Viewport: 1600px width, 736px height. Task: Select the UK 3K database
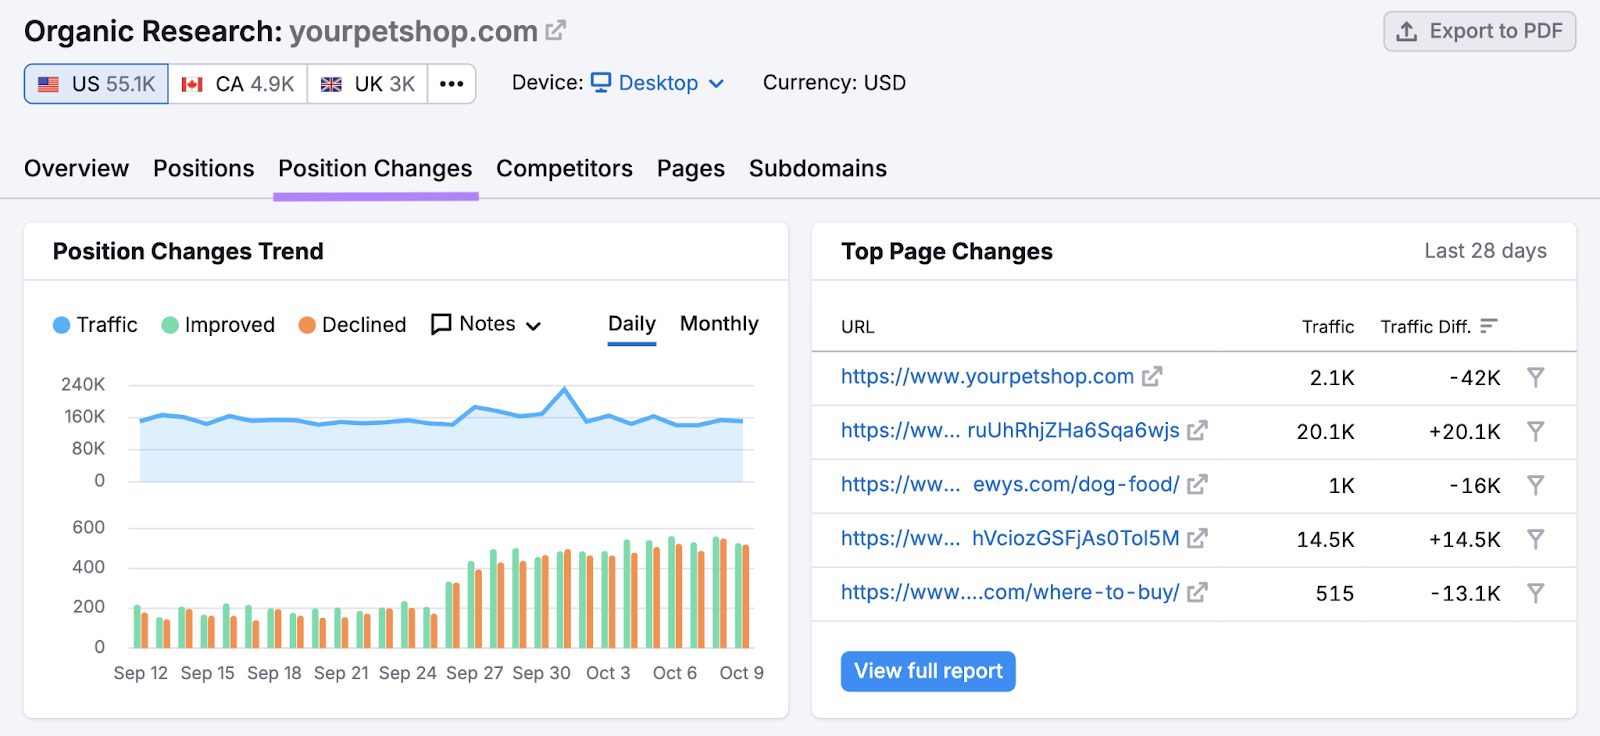pos(368,84)
